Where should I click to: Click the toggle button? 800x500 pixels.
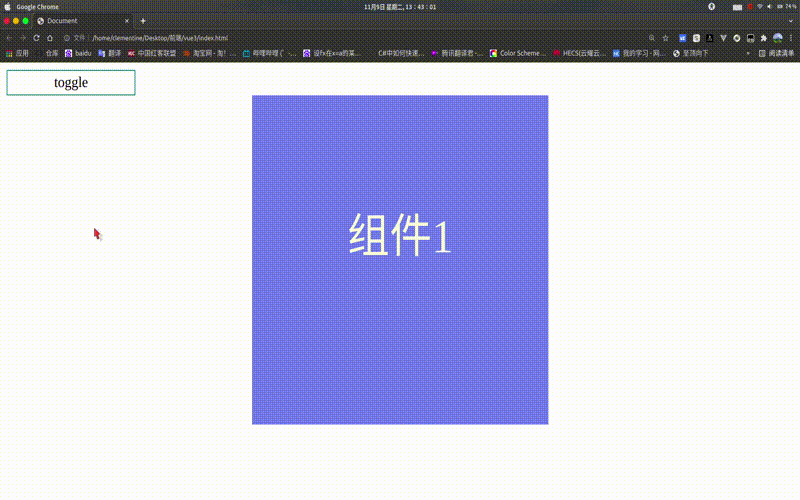point(71,83)
